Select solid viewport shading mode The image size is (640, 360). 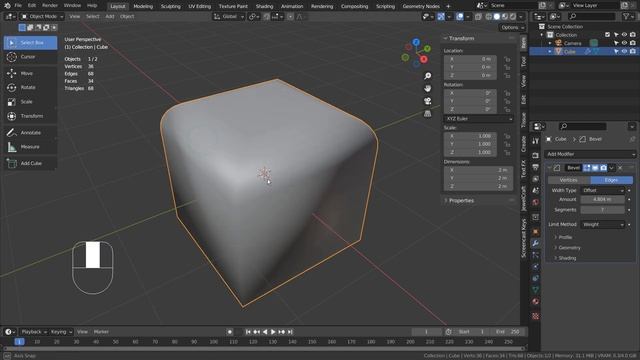497,17
